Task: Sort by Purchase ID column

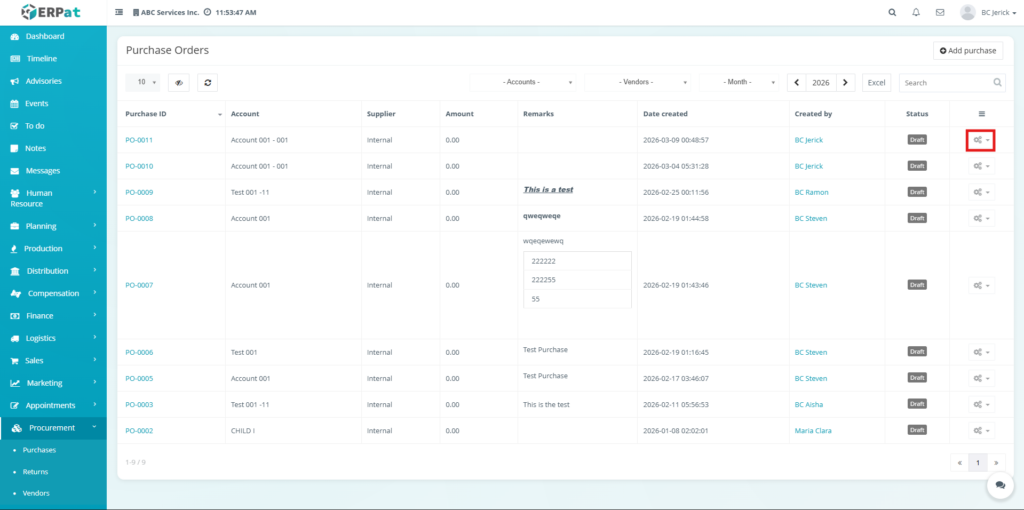Action: [170, 114]
